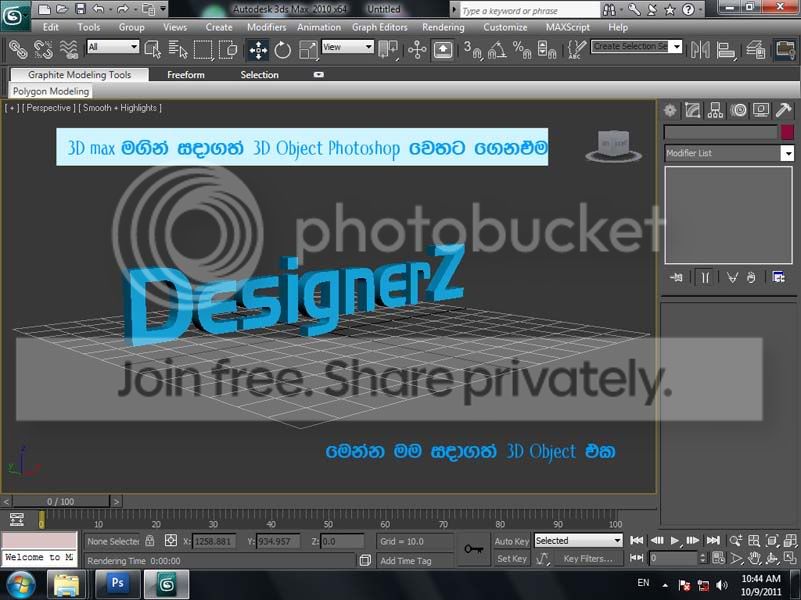
Task: Go to the end frame
Action: point(713,540)
